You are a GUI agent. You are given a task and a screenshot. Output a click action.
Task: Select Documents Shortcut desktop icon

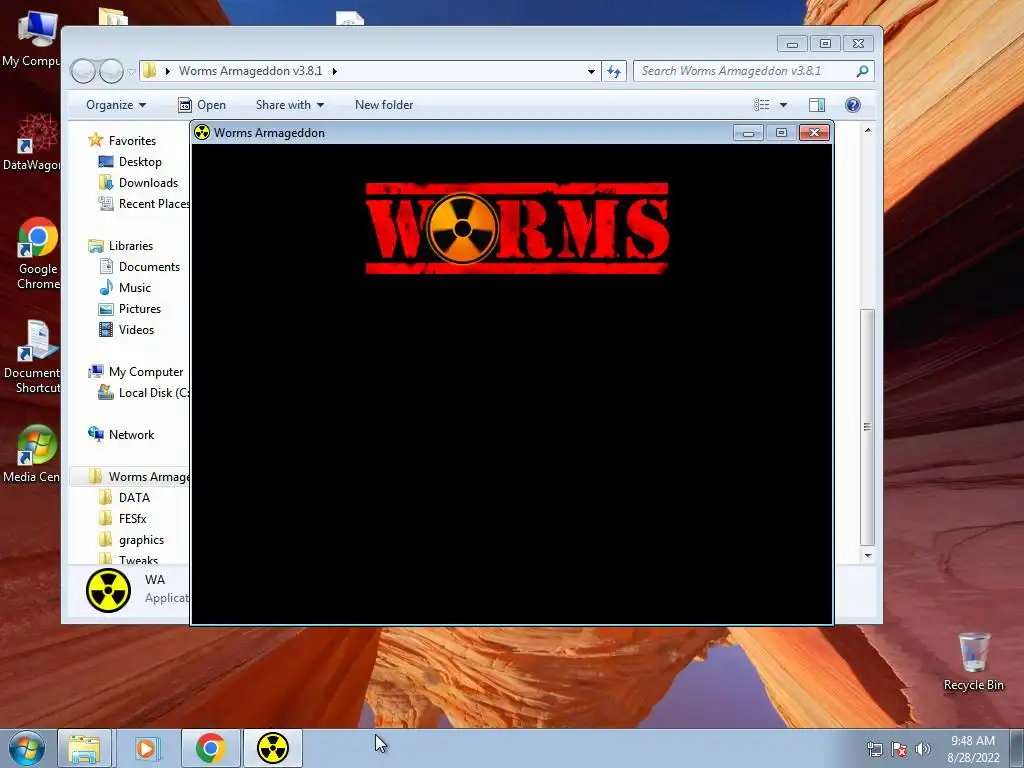31,357
